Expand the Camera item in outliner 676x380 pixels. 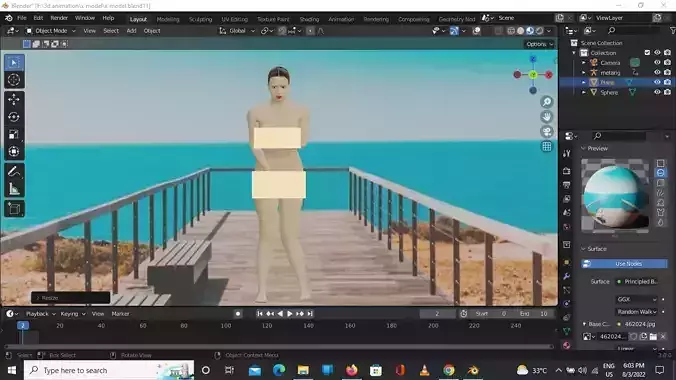[584, 63]
